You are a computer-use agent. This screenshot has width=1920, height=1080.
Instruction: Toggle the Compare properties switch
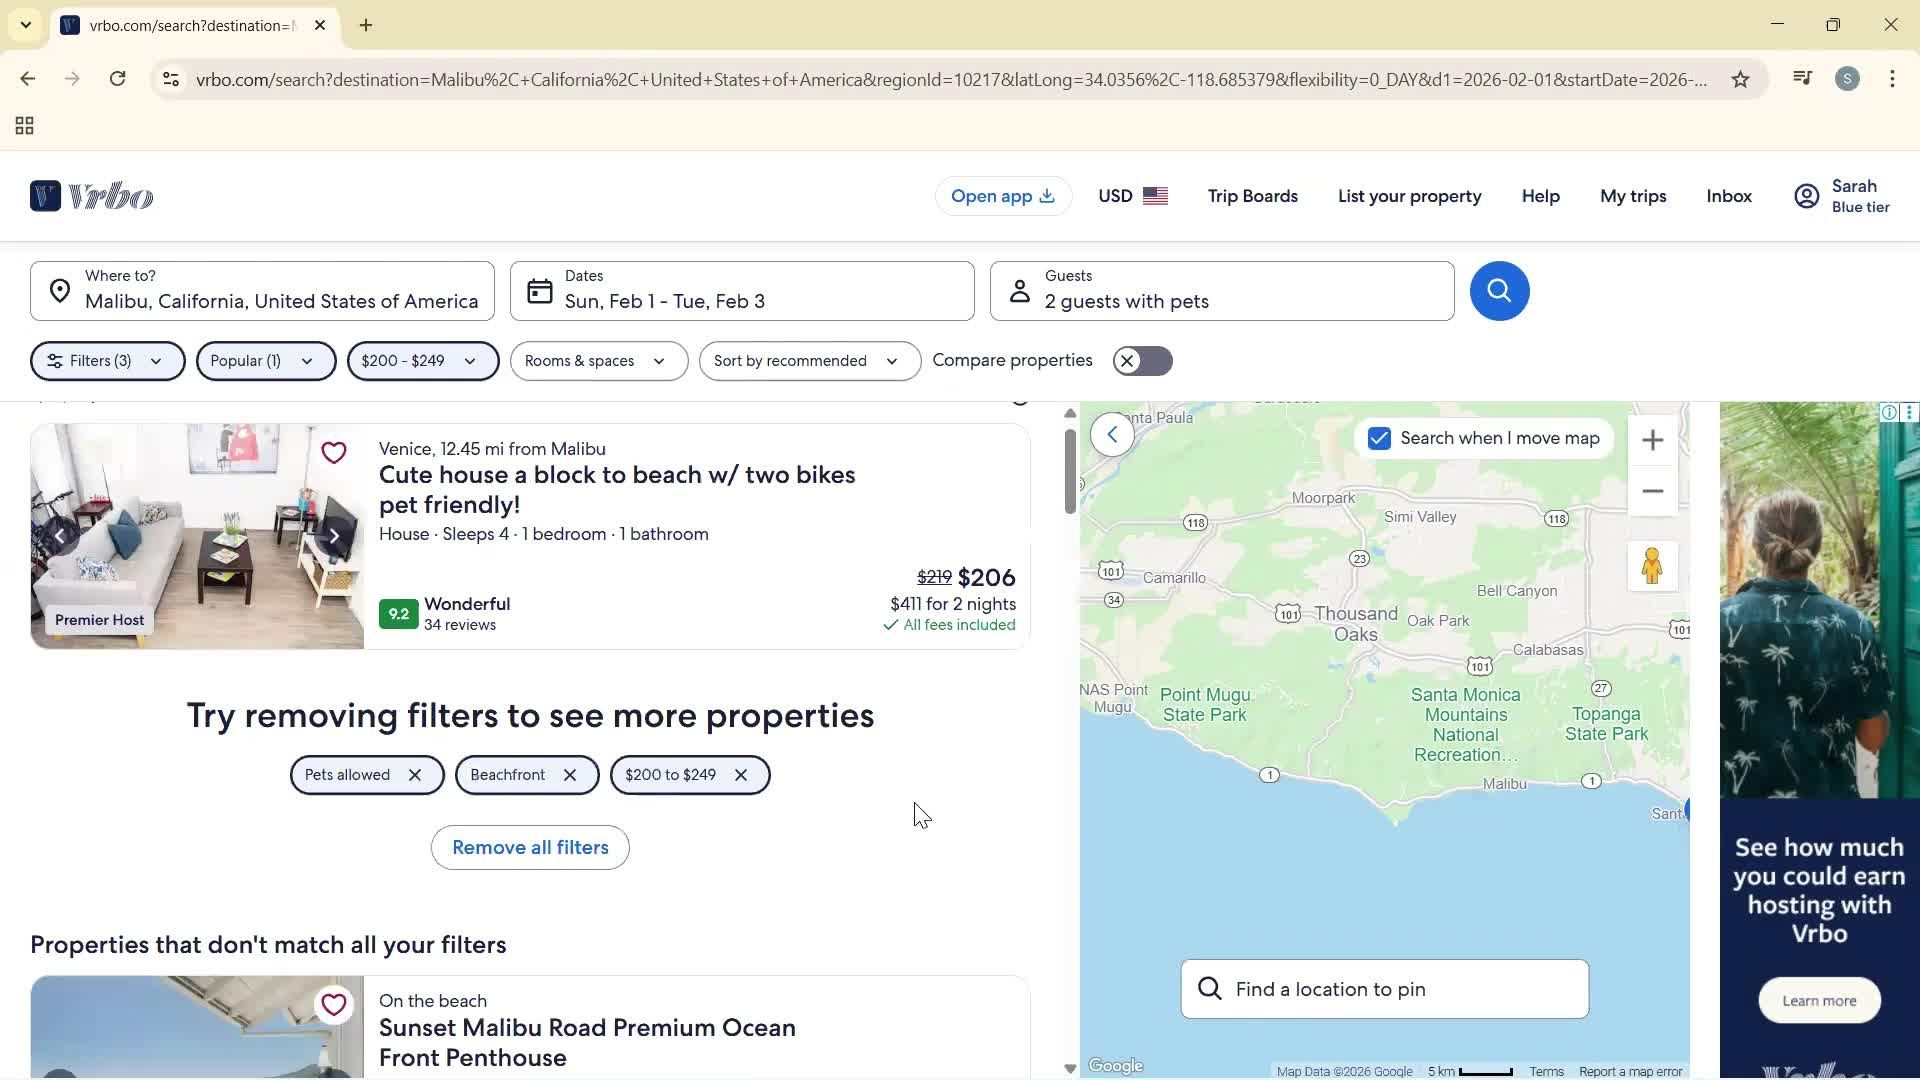tap(1142, 360)
